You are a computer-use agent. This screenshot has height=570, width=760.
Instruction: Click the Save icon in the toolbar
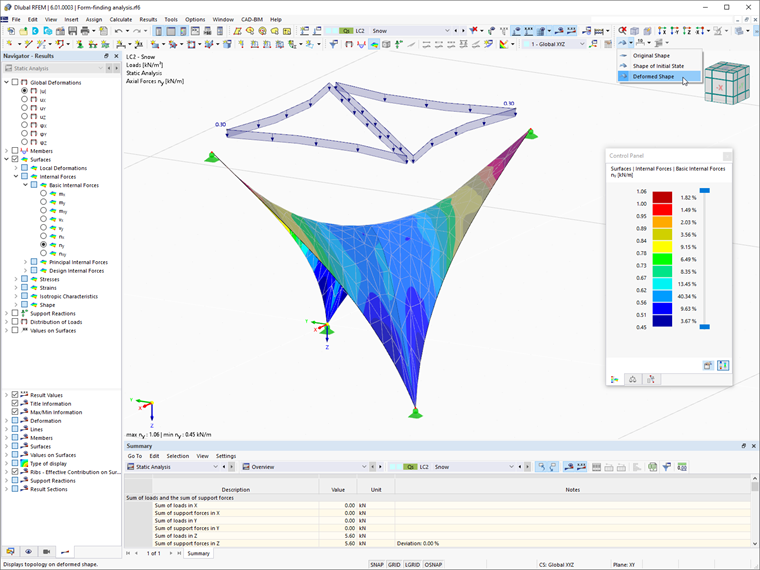point(72,31)
